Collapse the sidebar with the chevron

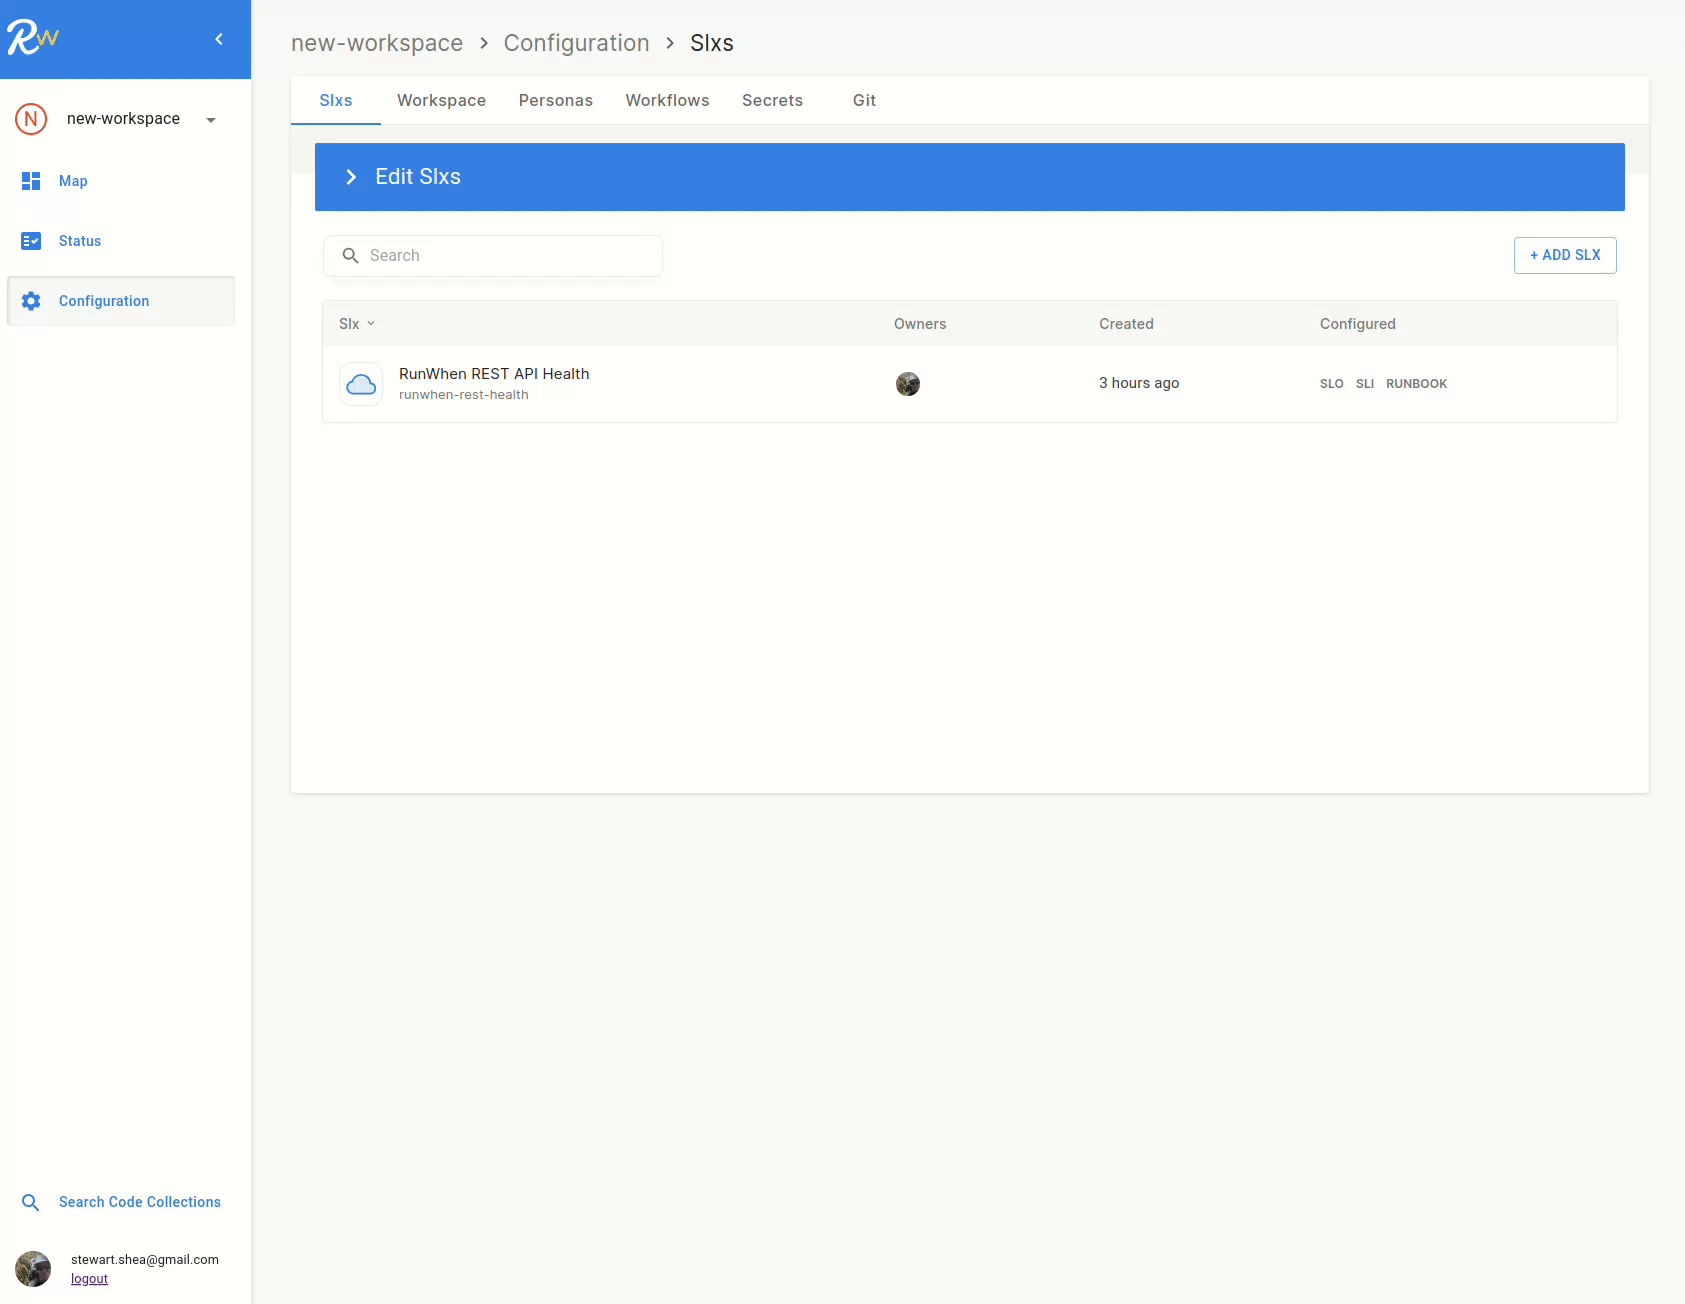pos(219,39)
